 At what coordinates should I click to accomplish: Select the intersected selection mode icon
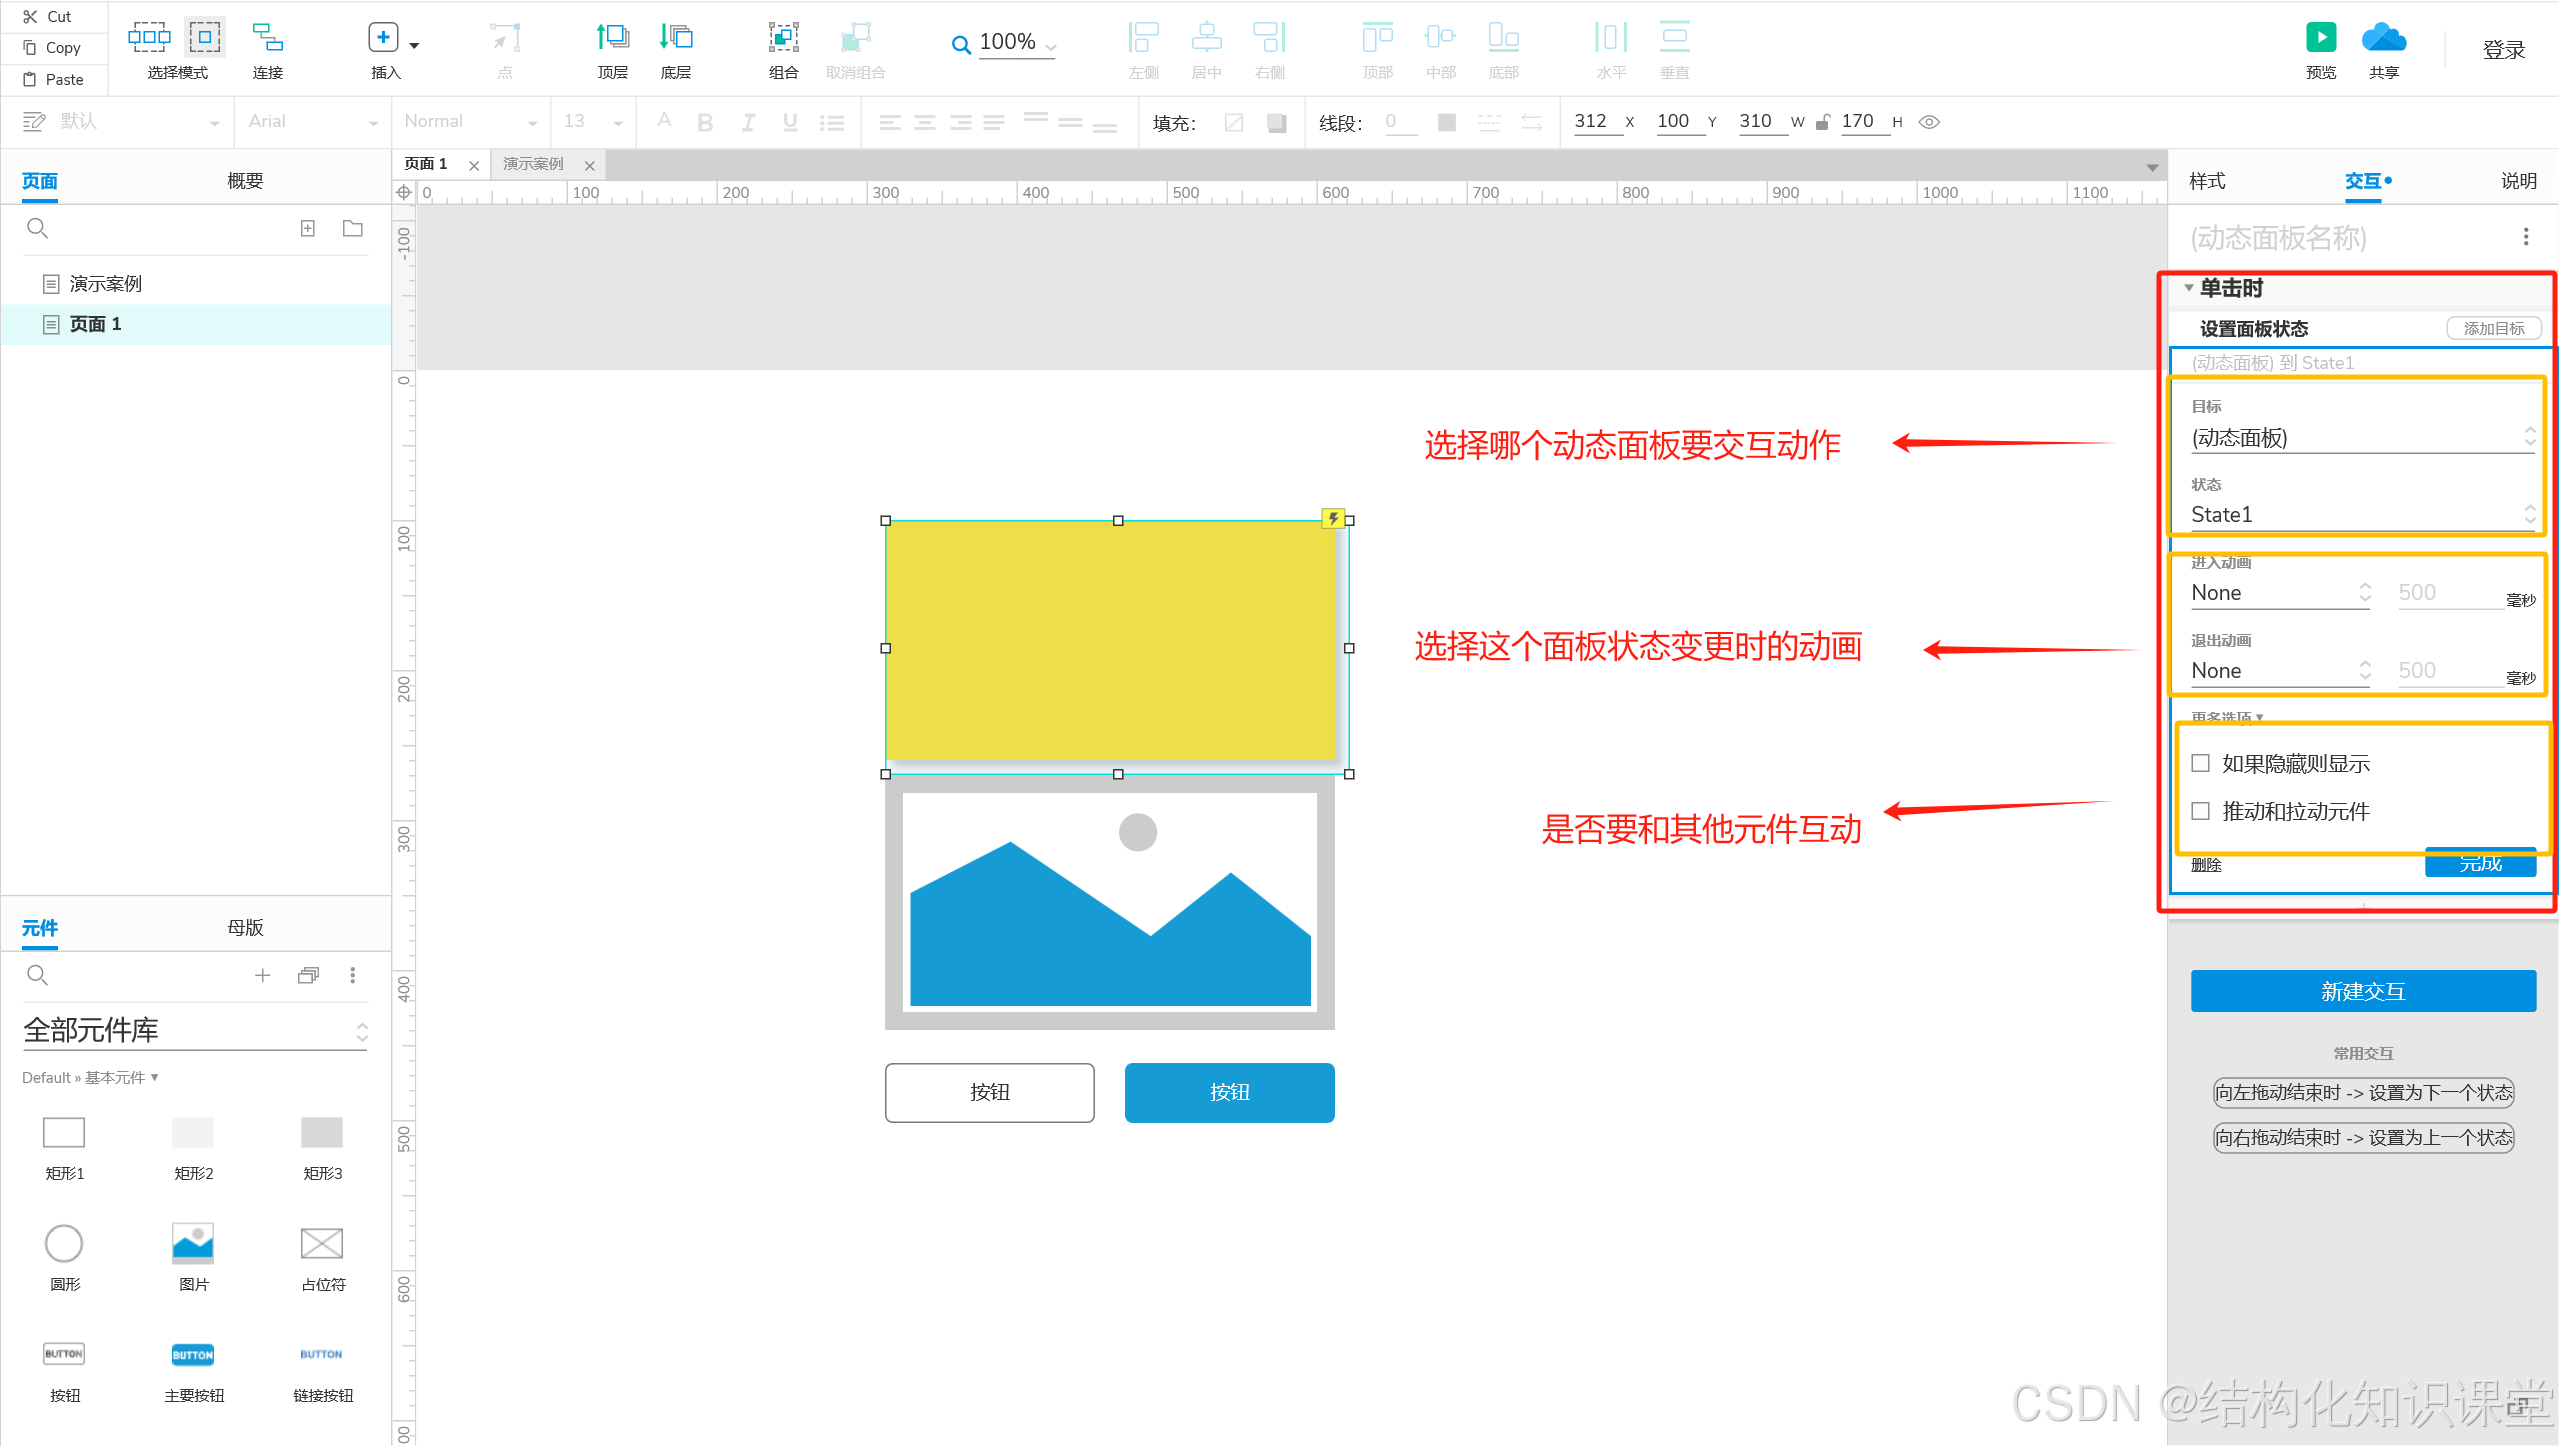[149, 38]
